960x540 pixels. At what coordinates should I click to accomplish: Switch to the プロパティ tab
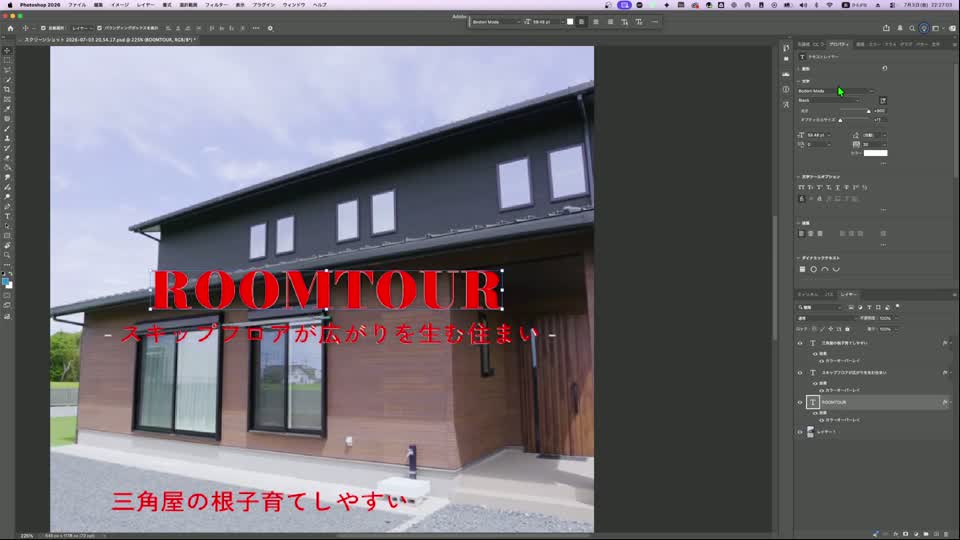[x=838, y=45]
